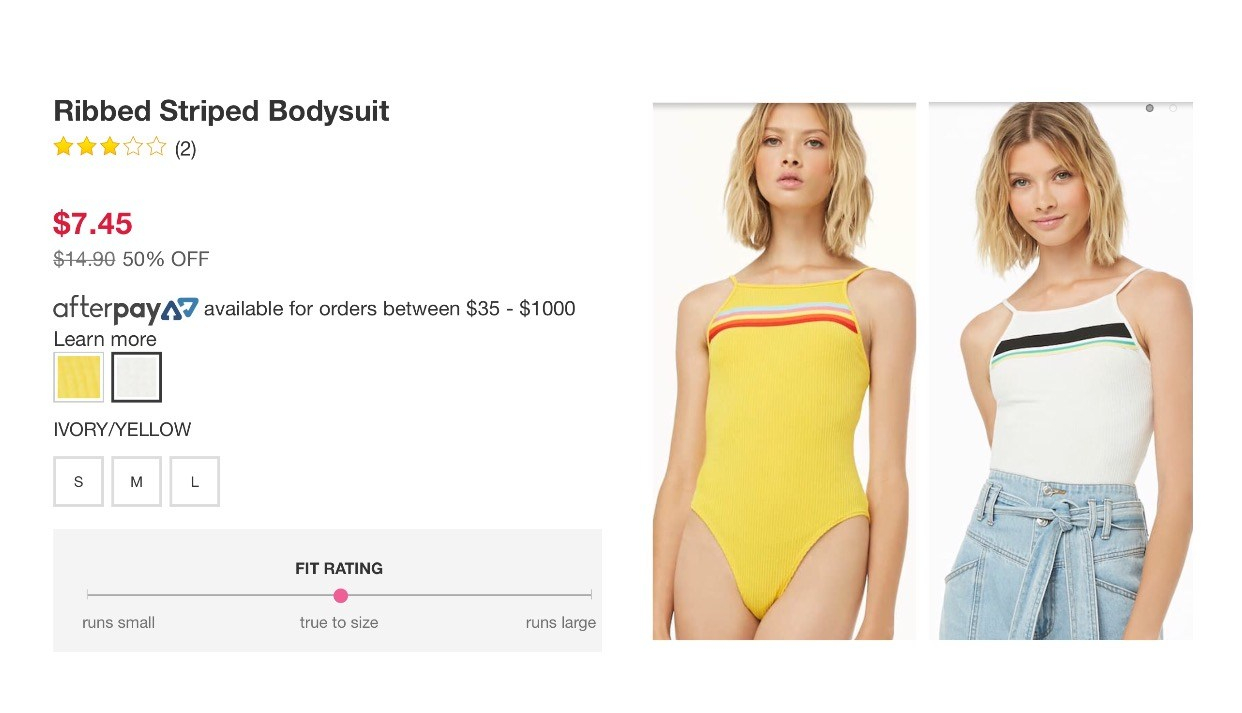The width and height of the screenshot is (1242, 713).
Task: Choose size M
Action: 136,482
